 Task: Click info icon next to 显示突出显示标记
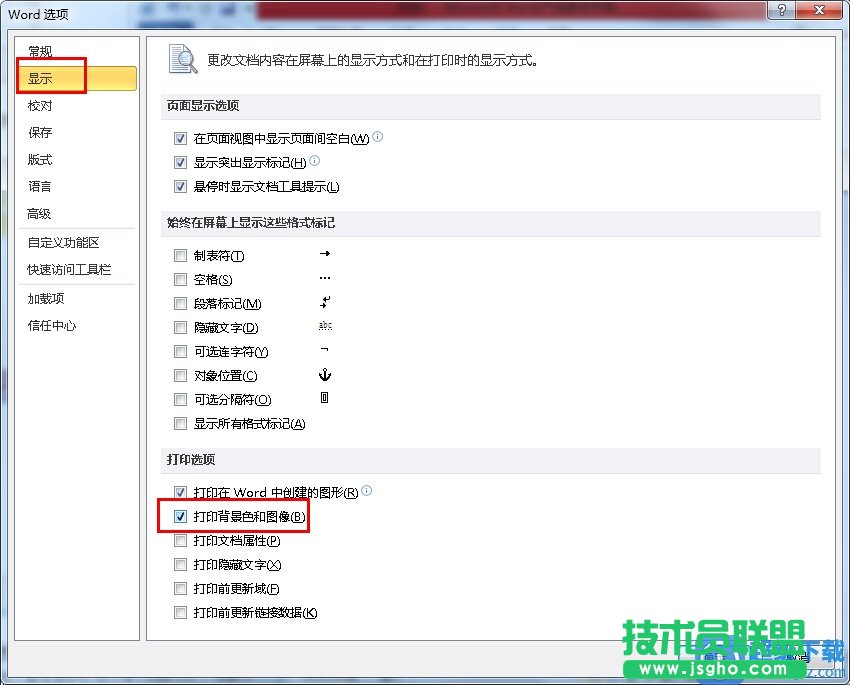(x=315, y=161)
